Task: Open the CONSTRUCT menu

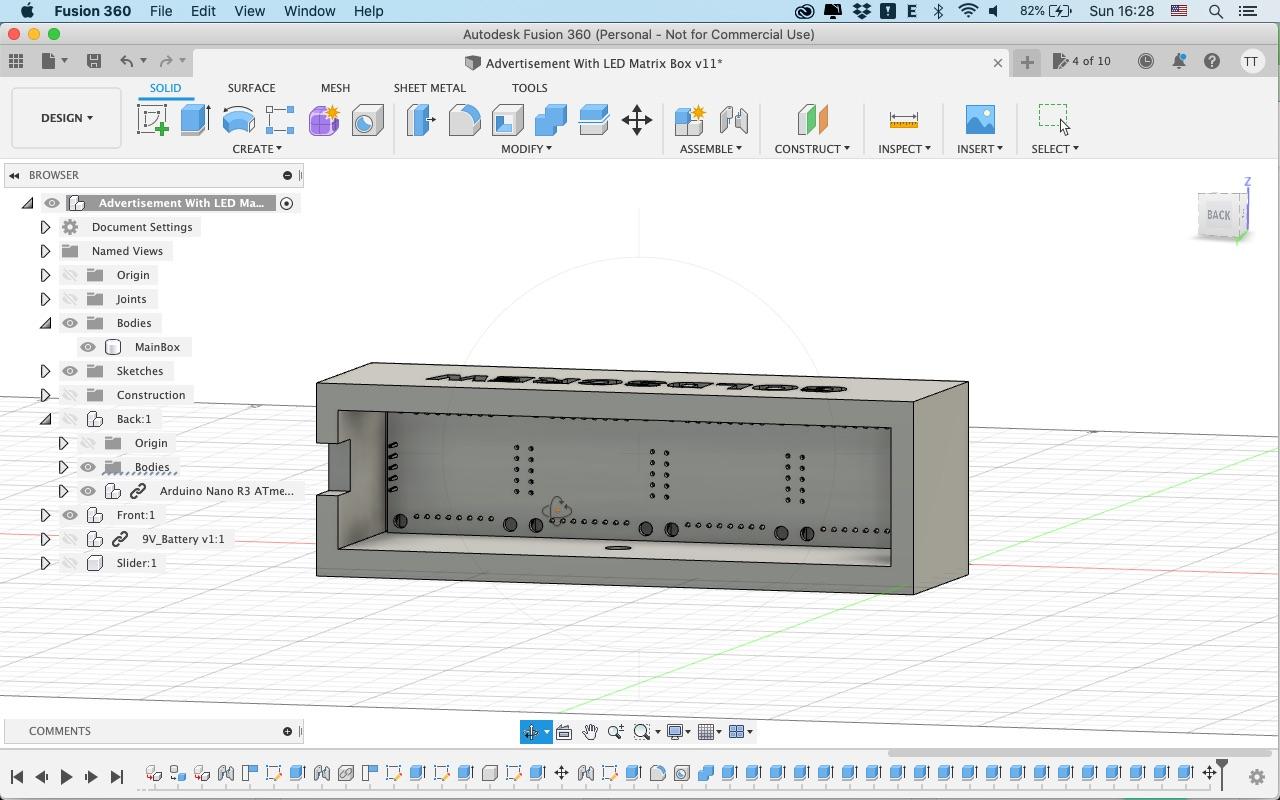Action: click(811, 149)
